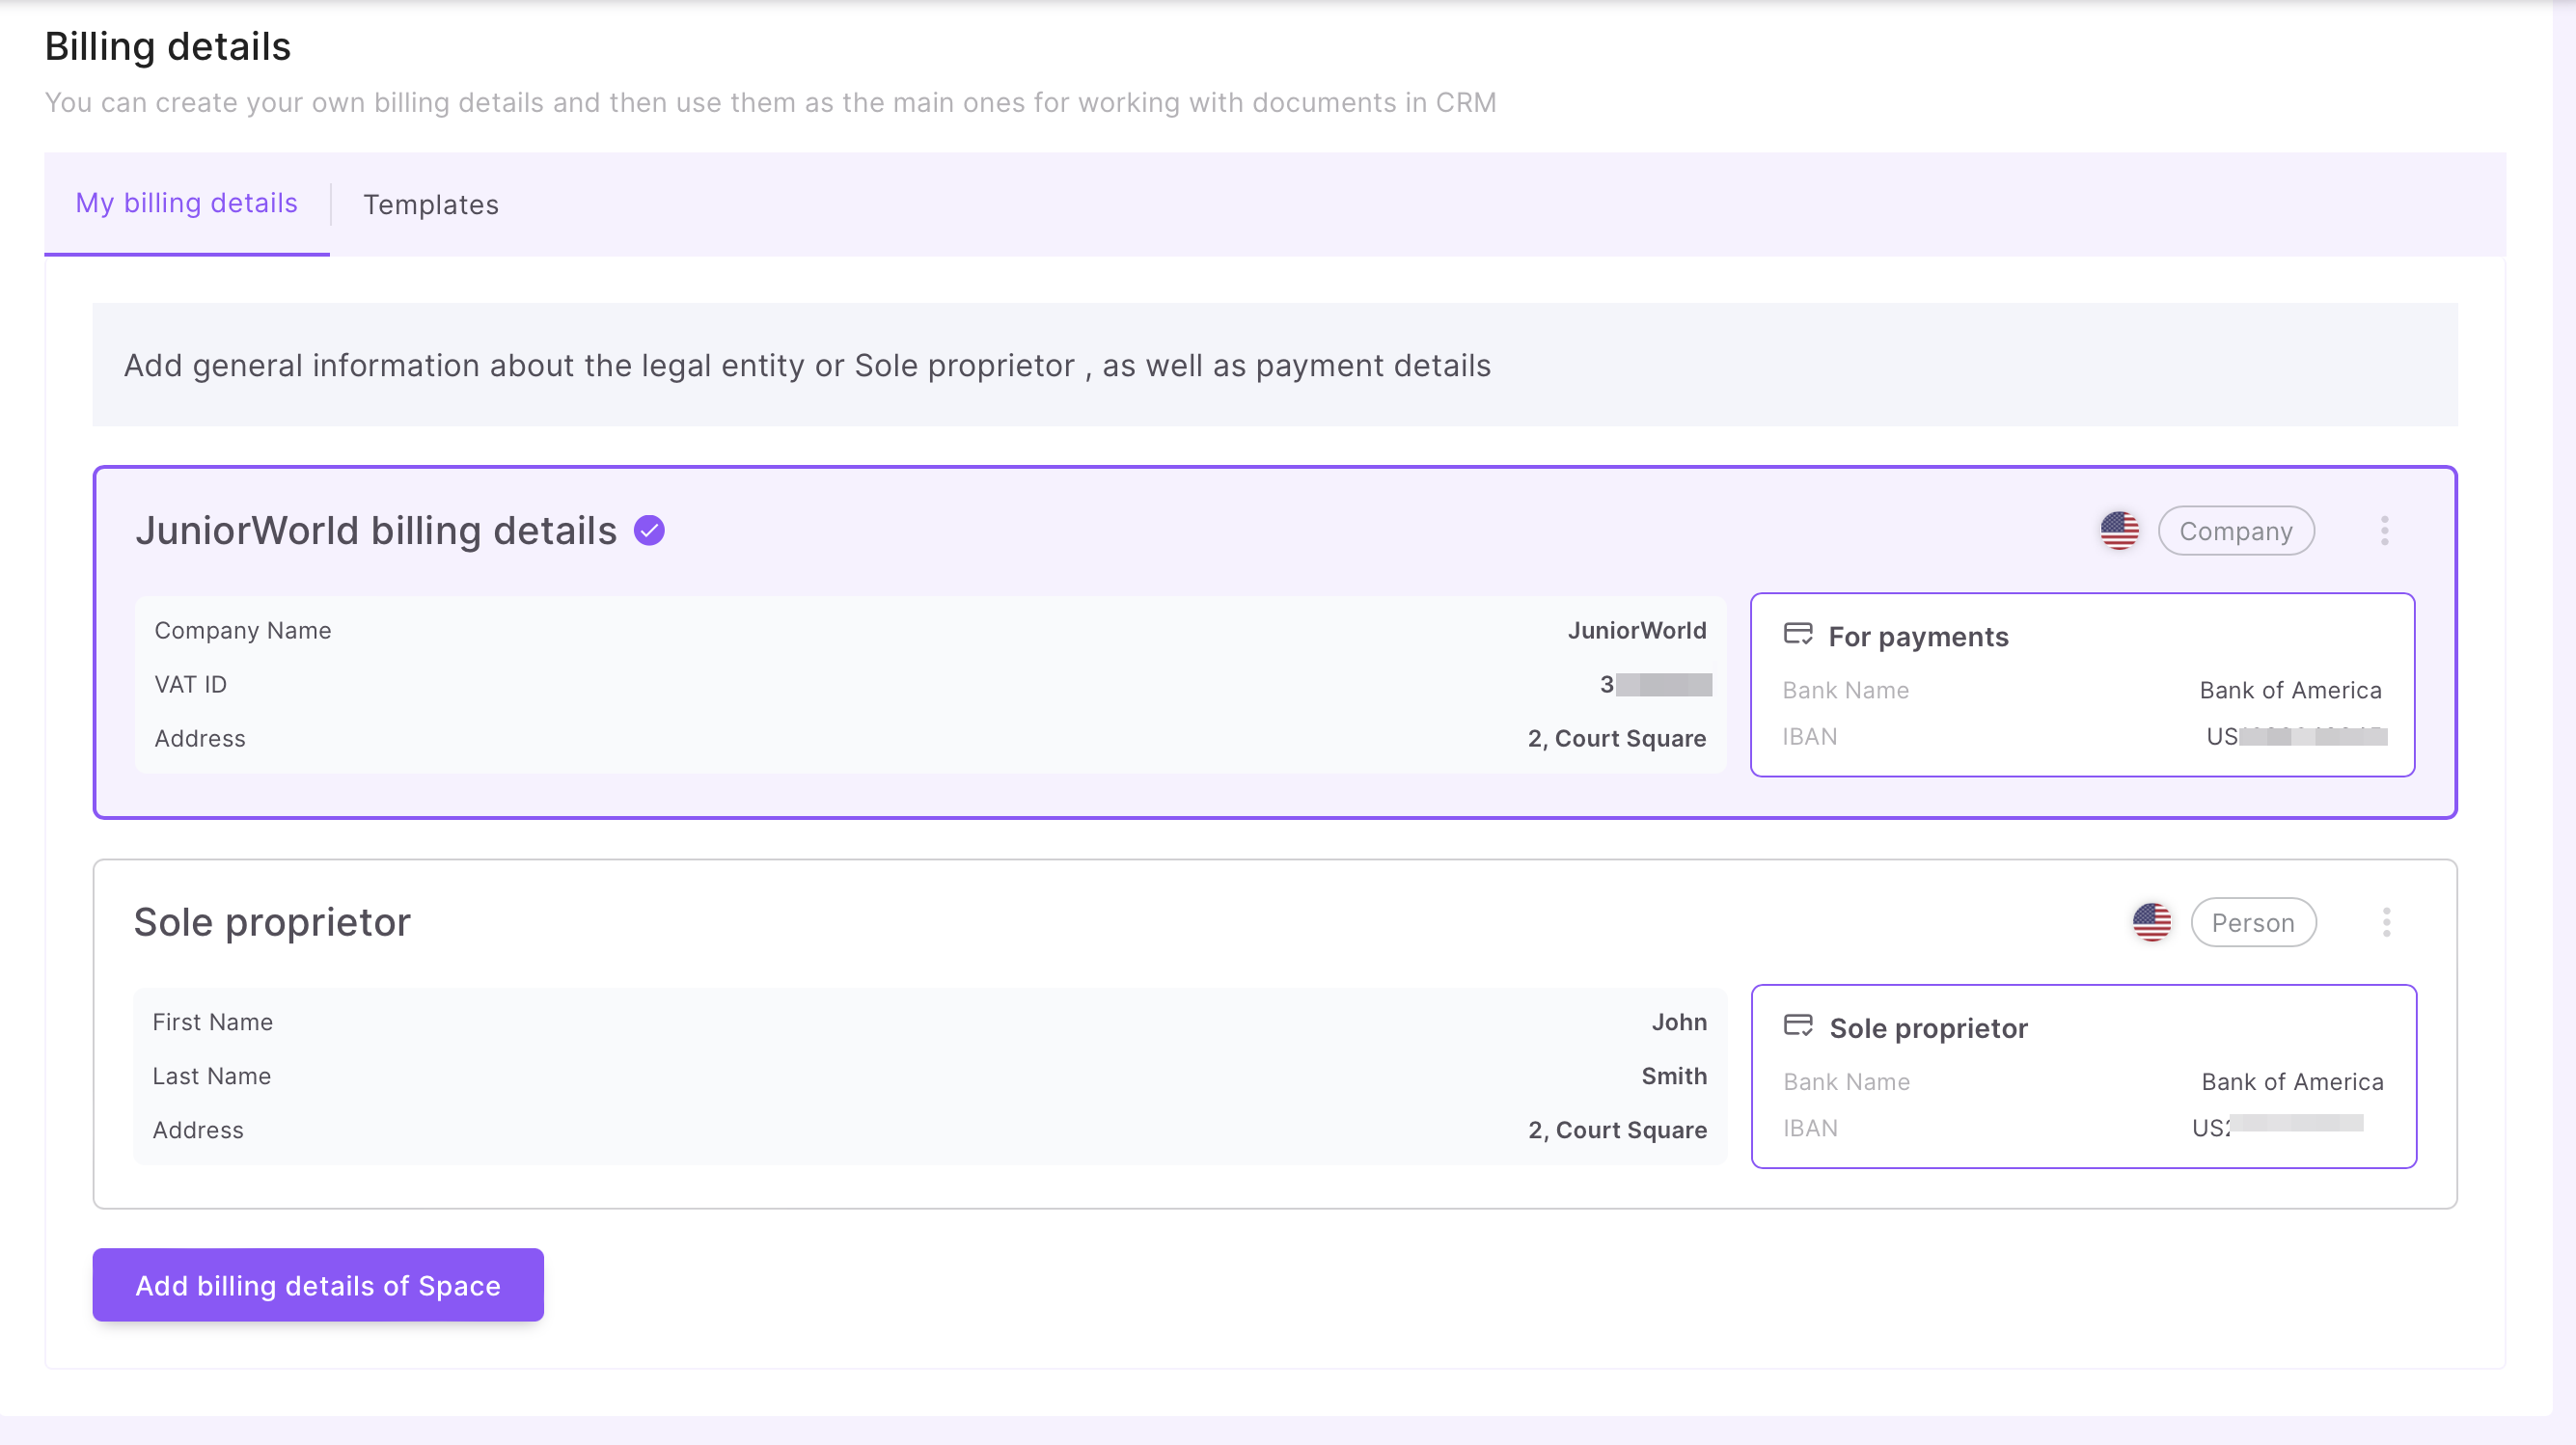Screen dimensions: 2576x1445
Task: Click the JuniorWorld company name value
Action: (1637, 630)
